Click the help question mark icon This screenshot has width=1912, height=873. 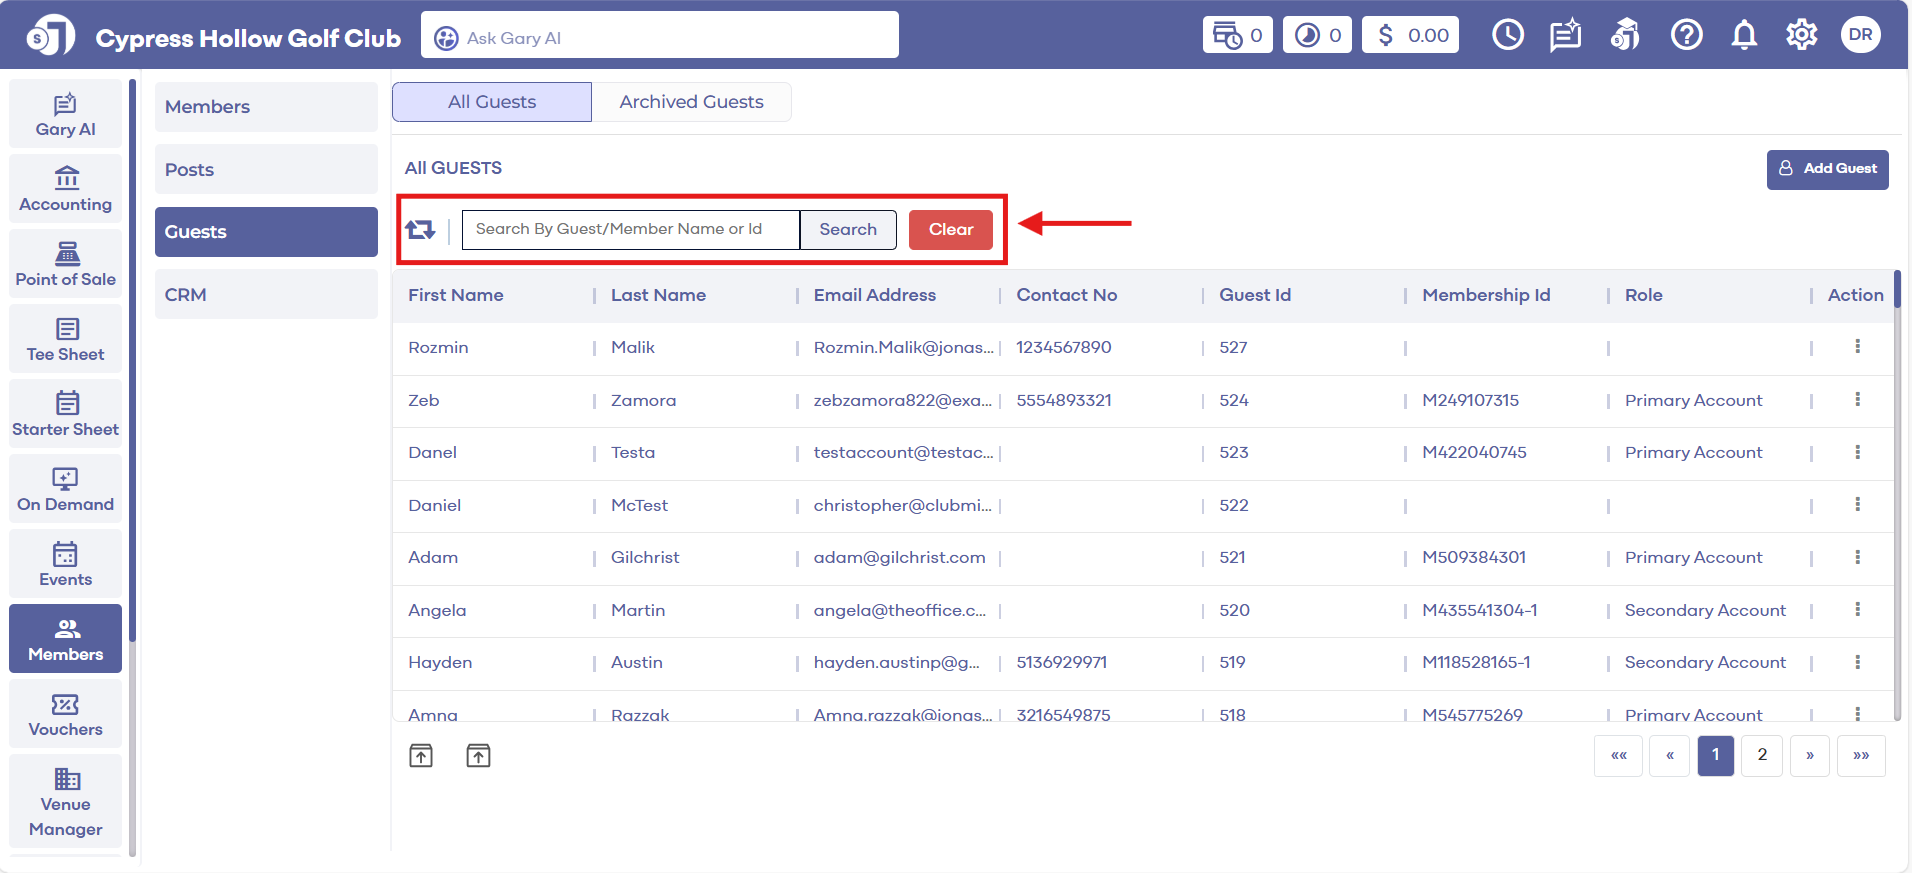[x=1686, y=36]
